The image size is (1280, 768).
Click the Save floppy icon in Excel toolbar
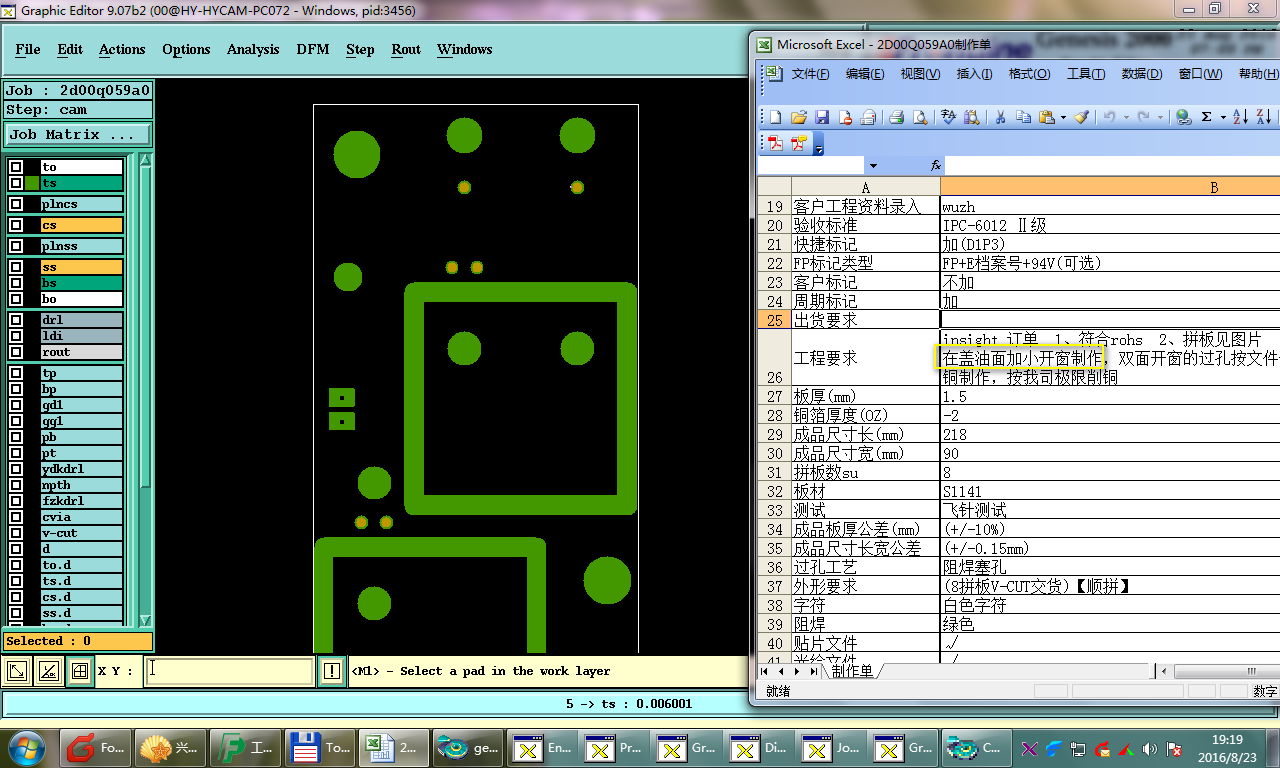tap(822, 117)
